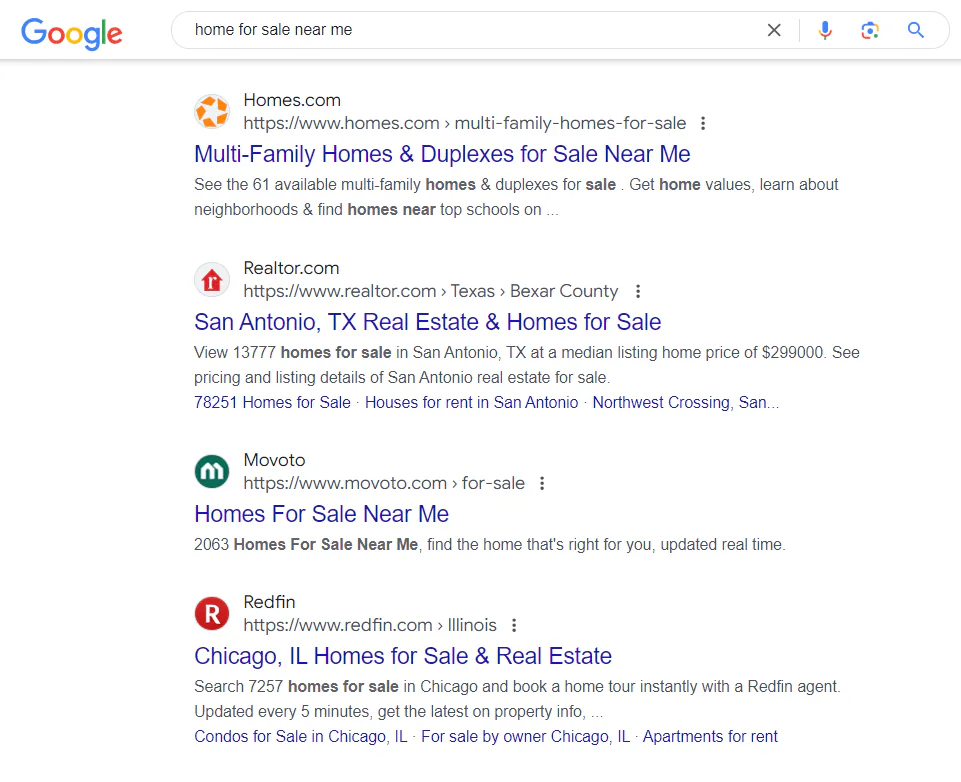Open more options for Redfin result

(x=514, y=625)
